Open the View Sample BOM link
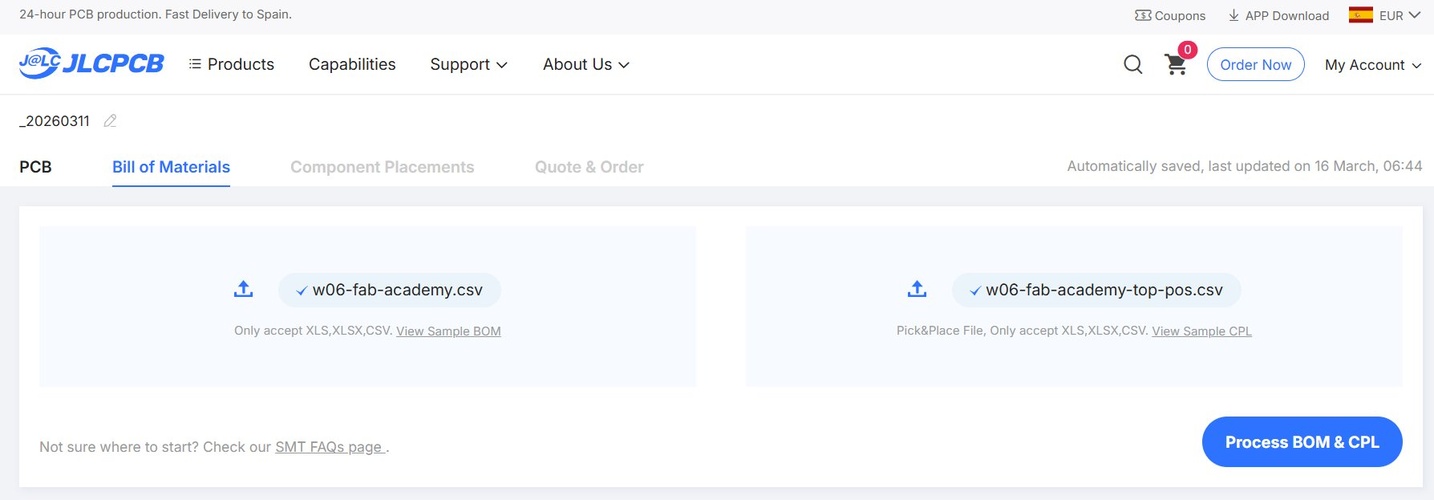The image size is (1434, 500). coord(448,331)
